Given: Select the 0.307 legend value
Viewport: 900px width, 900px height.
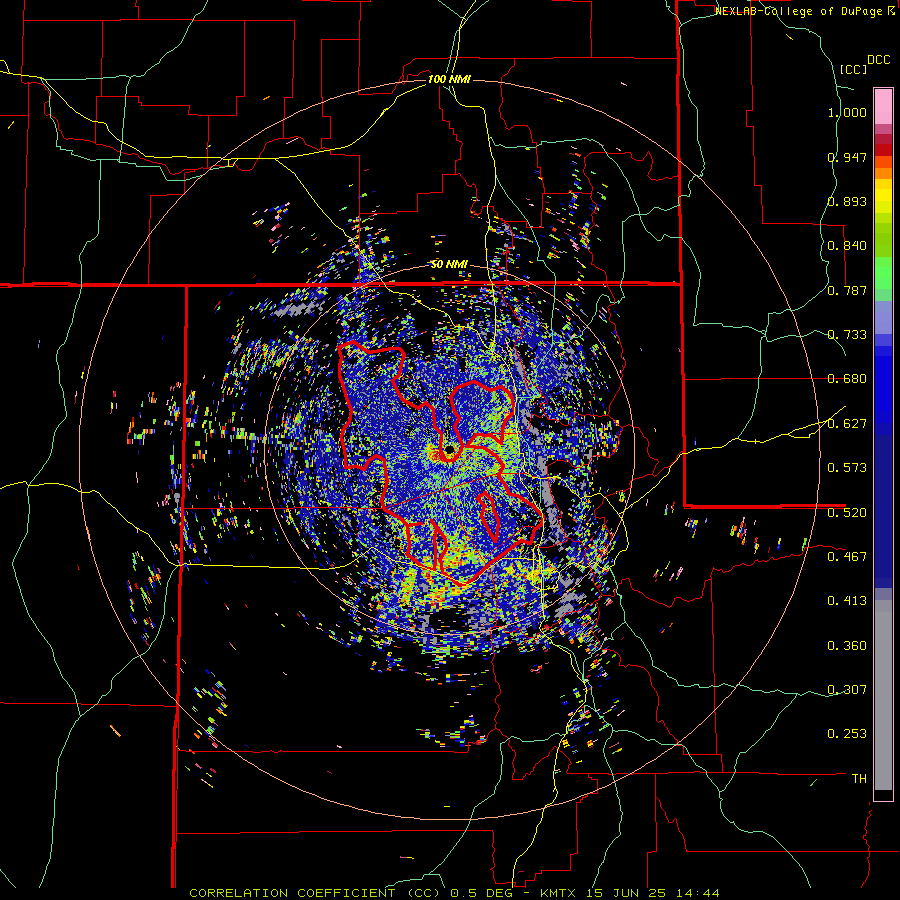Looking at the screenshot, I should [x=847, y=690].
